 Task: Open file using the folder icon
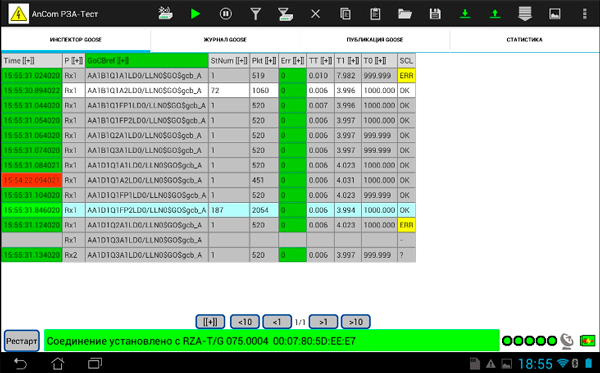404,14
